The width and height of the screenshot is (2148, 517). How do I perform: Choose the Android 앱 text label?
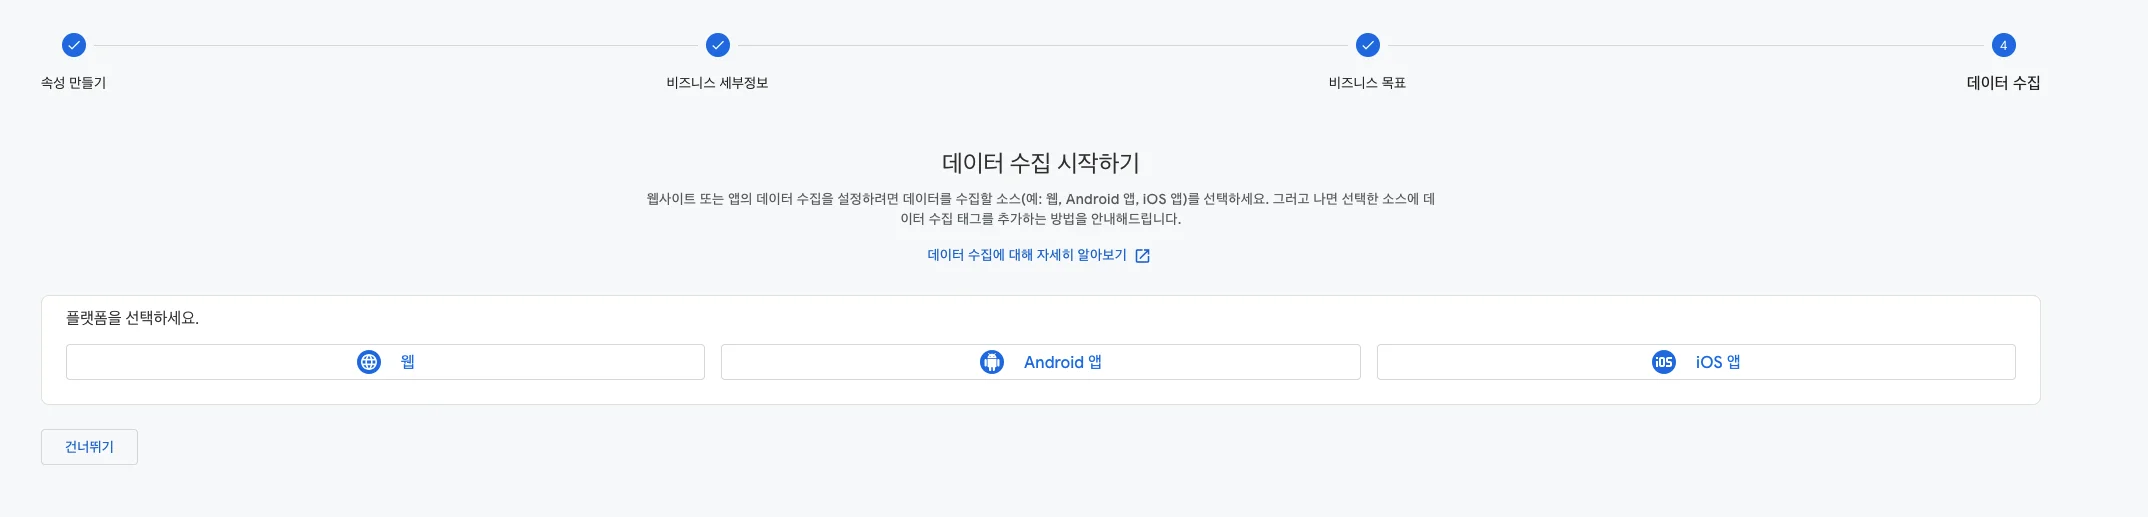(x=1062, y=362)
